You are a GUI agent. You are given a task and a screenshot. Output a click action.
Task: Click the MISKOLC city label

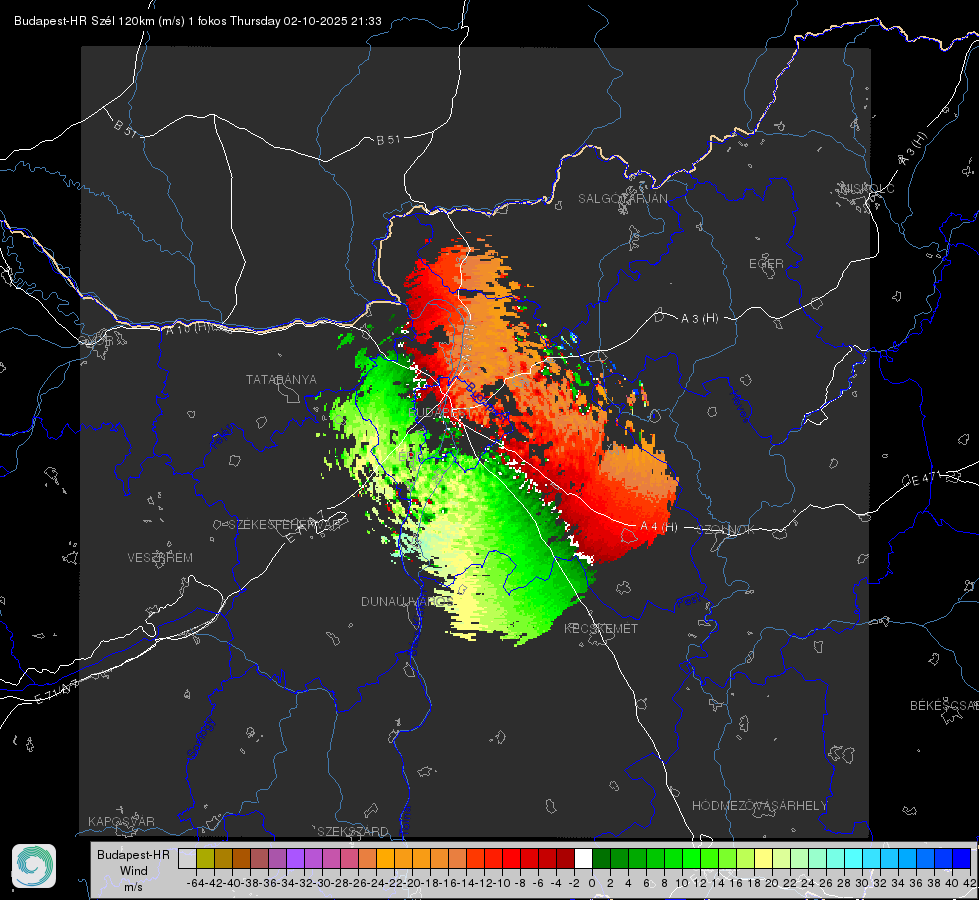(867, 188)
